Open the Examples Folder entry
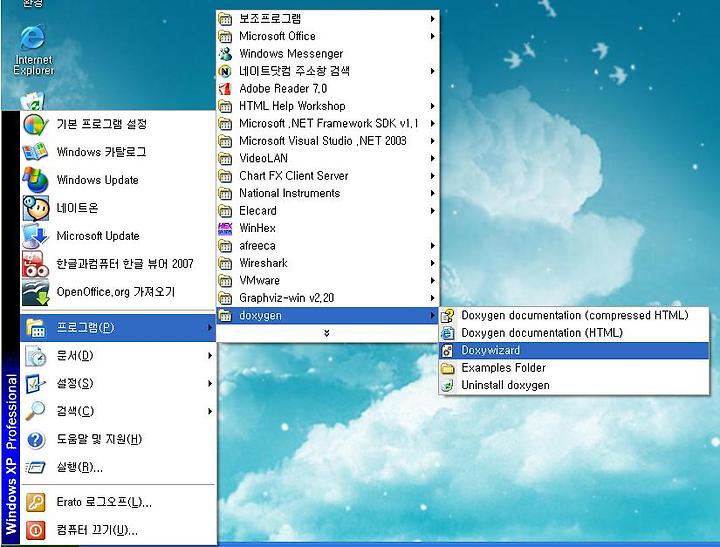Viewport: 720px width, 547px height. tap(574, 368)
